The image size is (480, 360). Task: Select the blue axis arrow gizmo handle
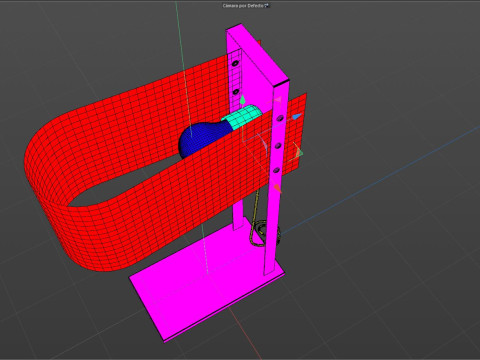click(x=297, y=116)
